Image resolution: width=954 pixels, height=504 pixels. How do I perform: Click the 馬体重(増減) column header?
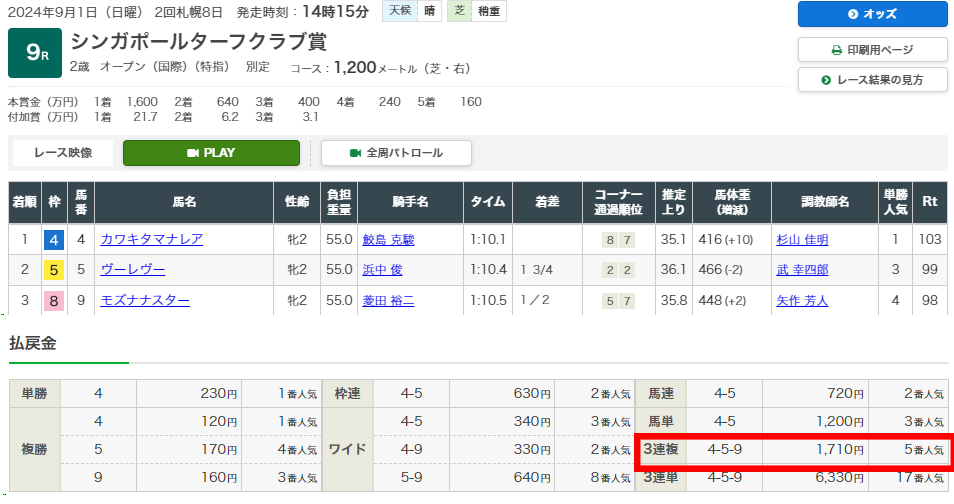point(732,202)
